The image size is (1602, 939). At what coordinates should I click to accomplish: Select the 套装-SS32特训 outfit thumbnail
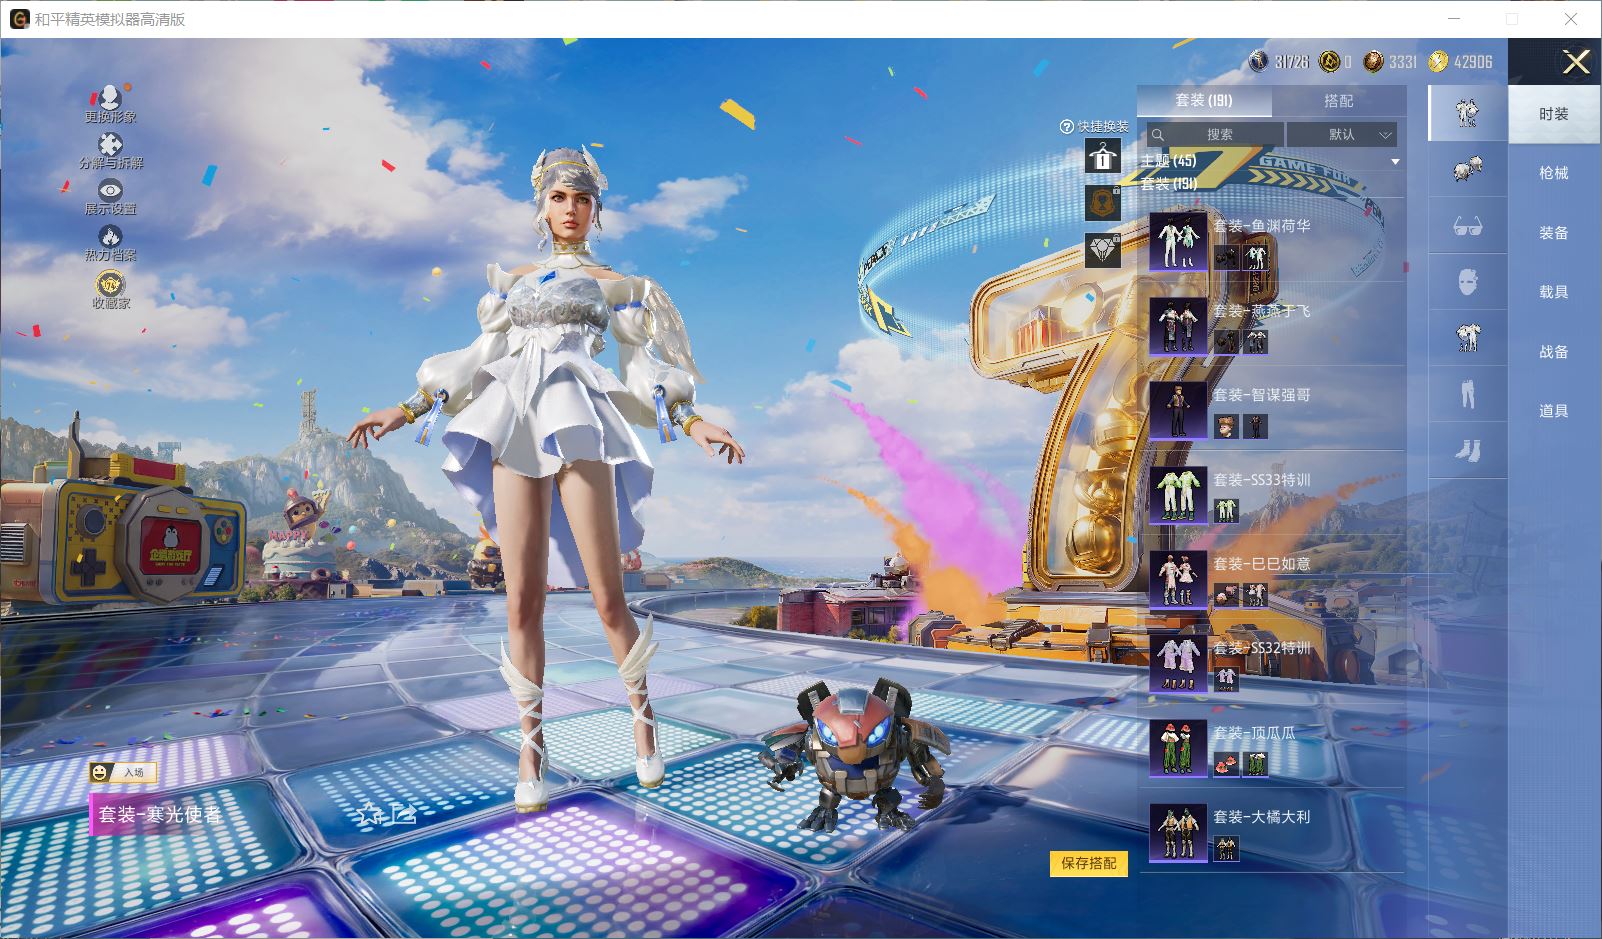1178,663
